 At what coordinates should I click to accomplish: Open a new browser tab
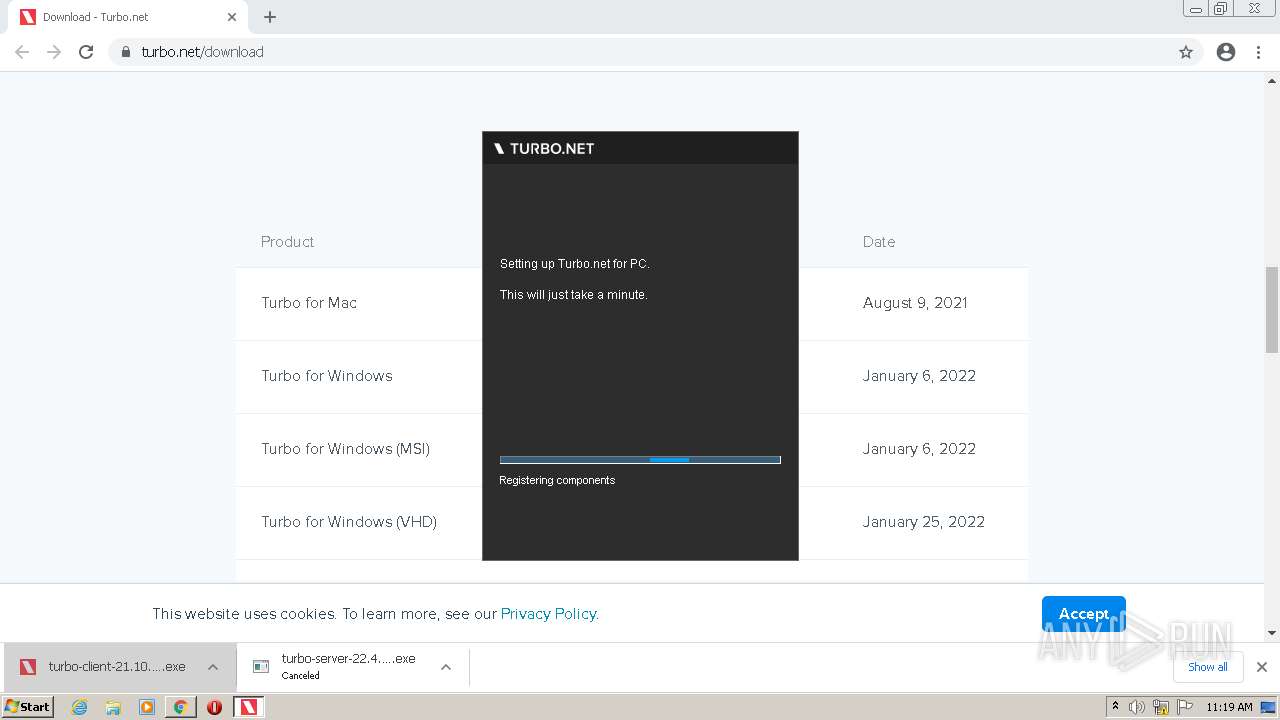point(270,17)
